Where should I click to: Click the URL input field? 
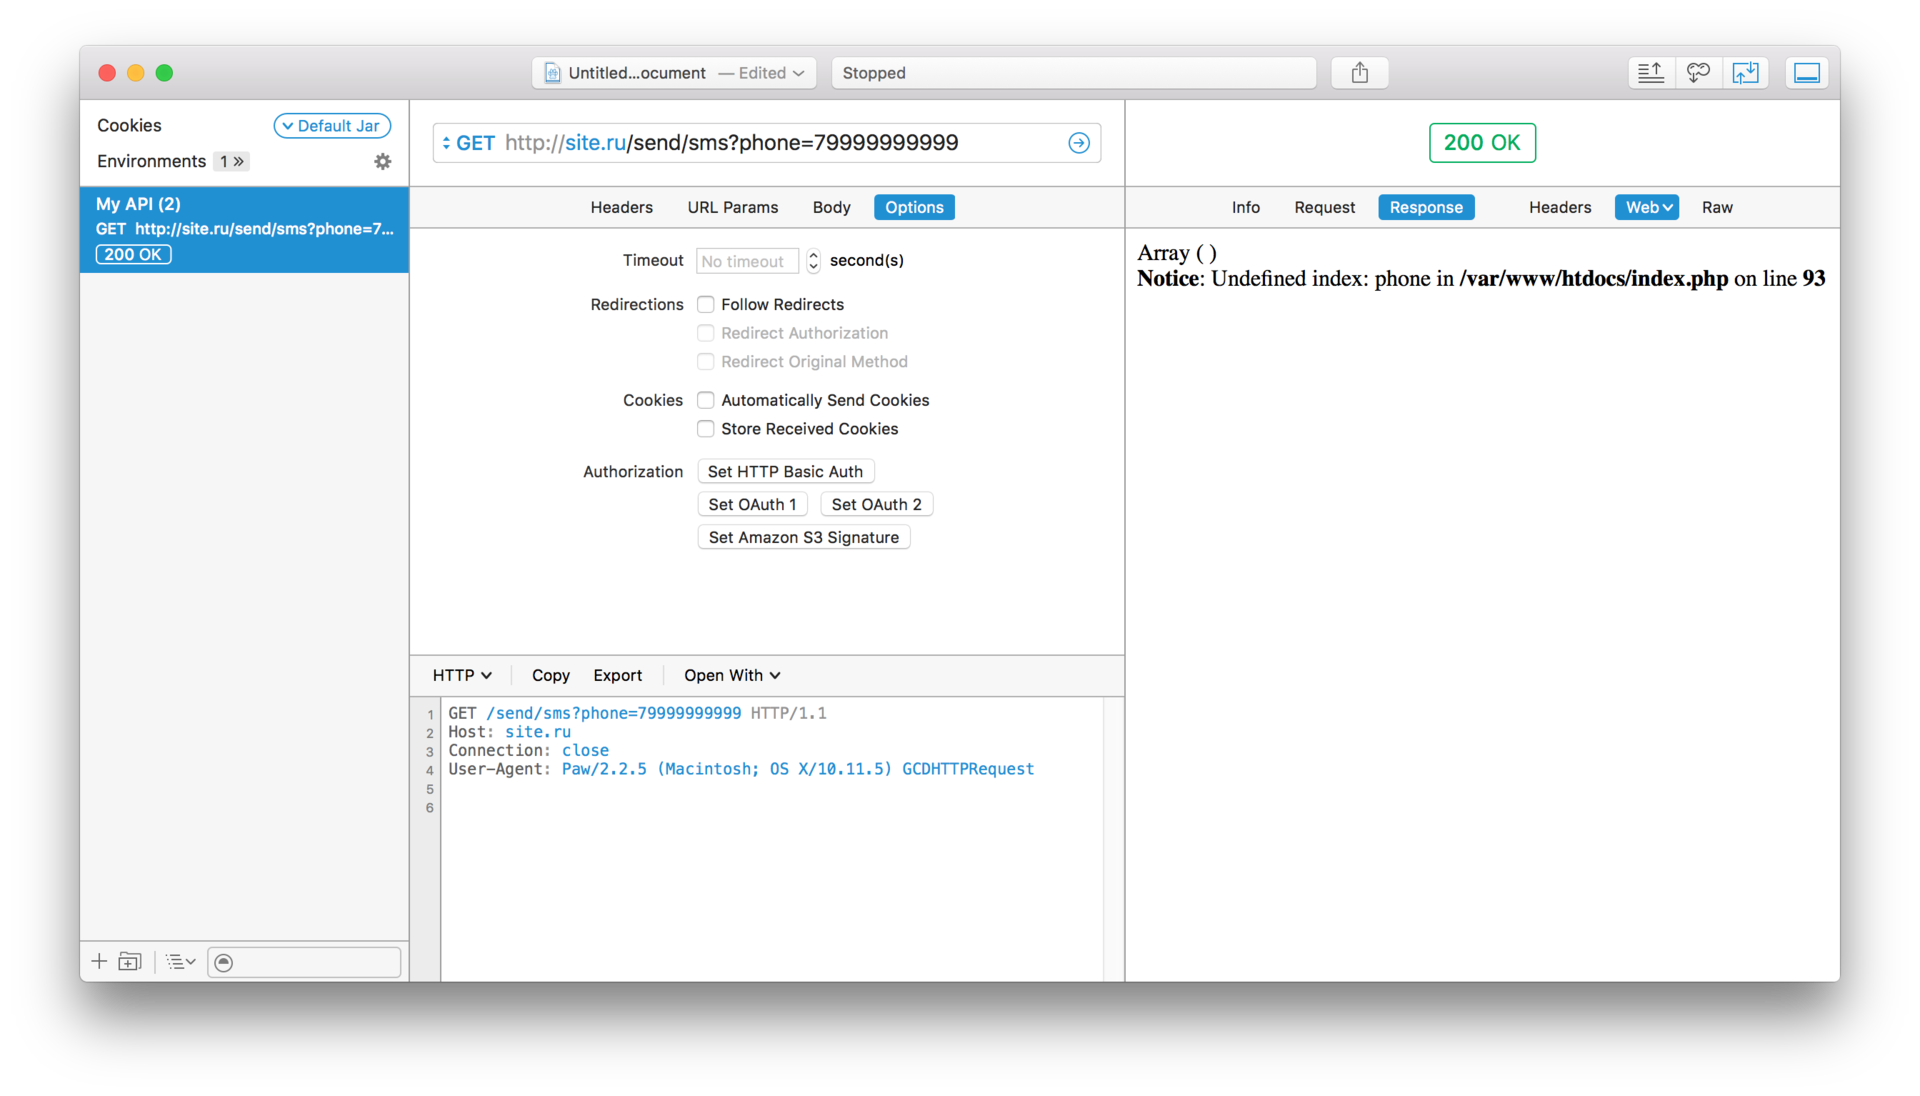click(767, 142)
